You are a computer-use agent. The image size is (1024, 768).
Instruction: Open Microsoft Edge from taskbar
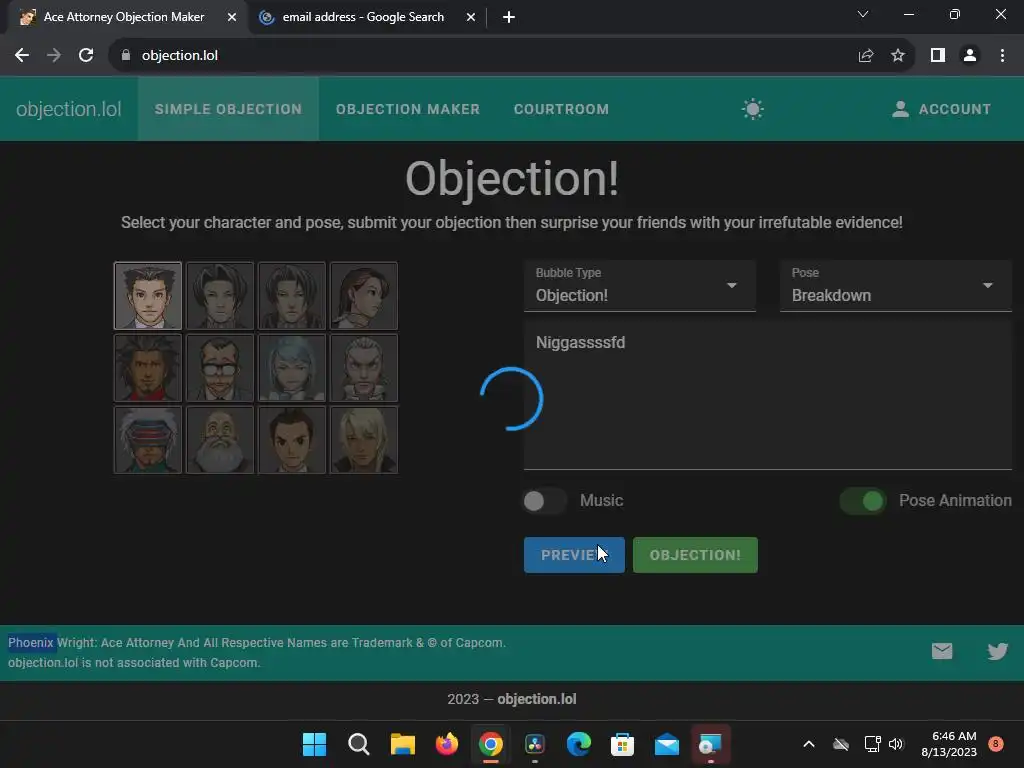point(579,744)
